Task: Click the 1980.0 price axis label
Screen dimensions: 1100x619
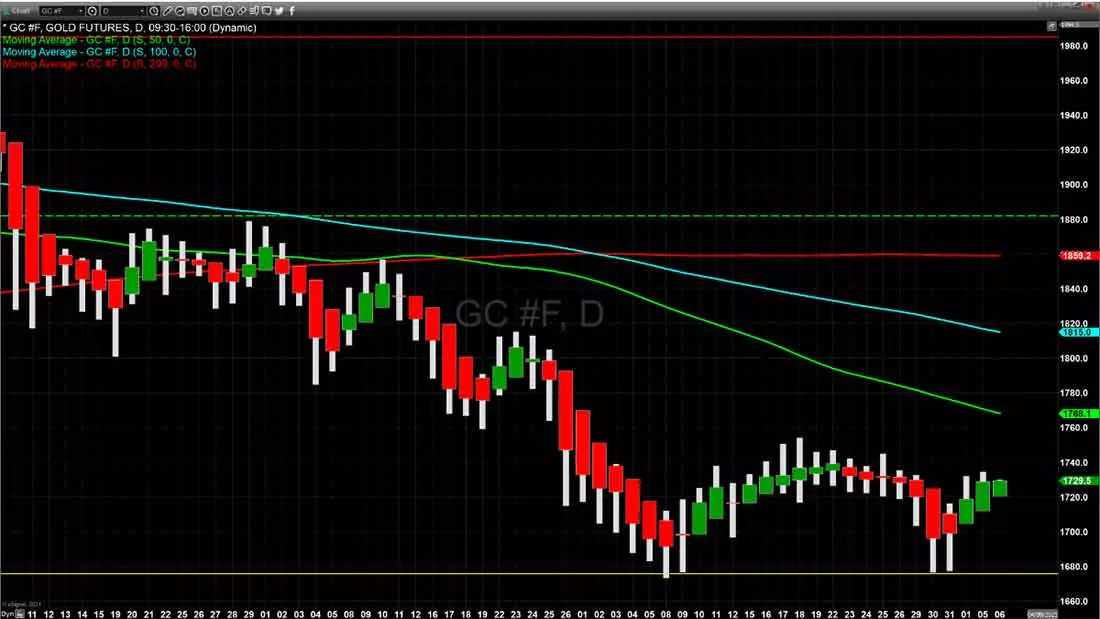Action: click(1075, 46)
